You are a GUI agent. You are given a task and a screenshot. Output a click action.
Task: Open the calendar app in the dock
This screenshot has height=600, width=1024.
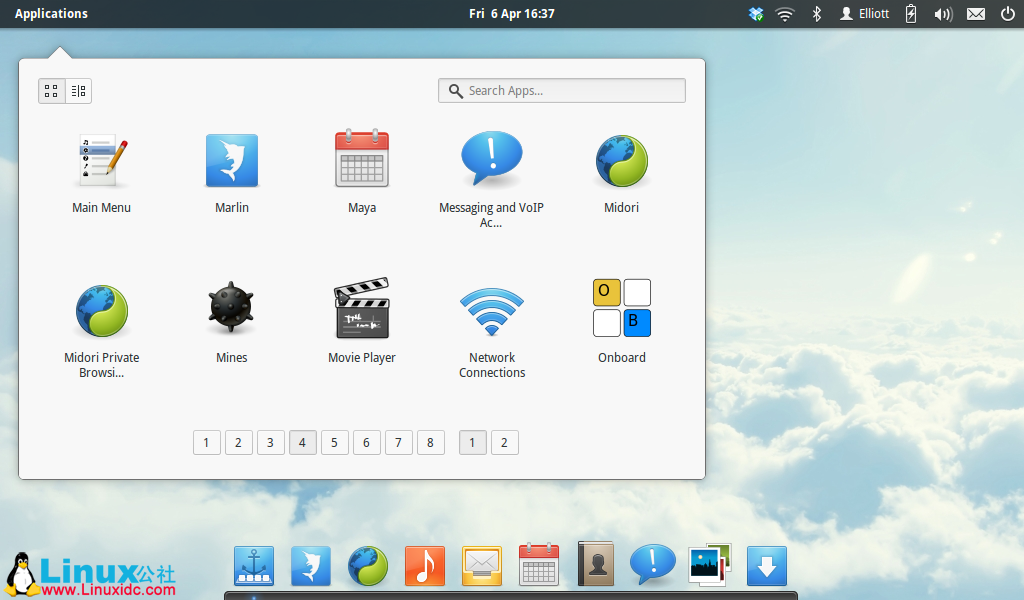click(x=539, y=564)
